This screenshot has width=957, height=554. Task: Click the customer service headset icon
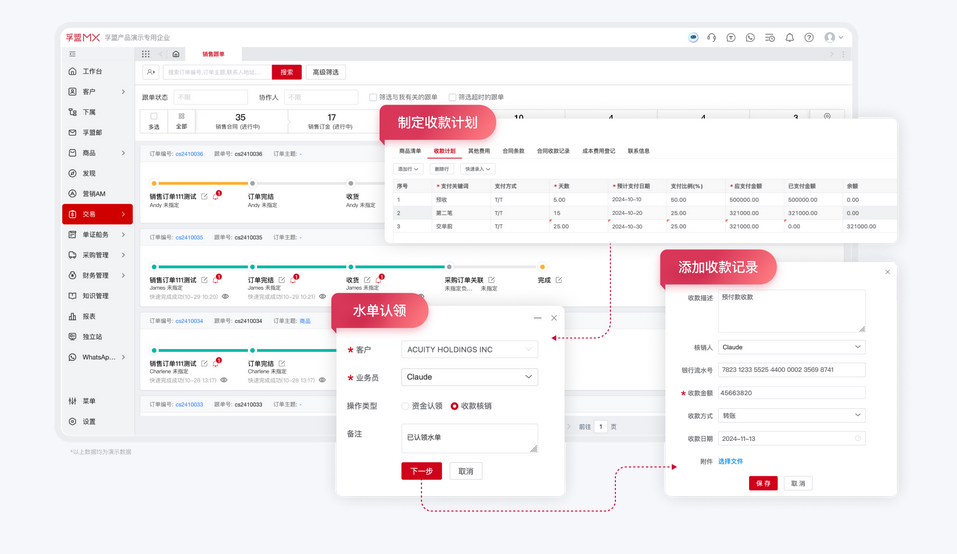(x=711, y=38)
